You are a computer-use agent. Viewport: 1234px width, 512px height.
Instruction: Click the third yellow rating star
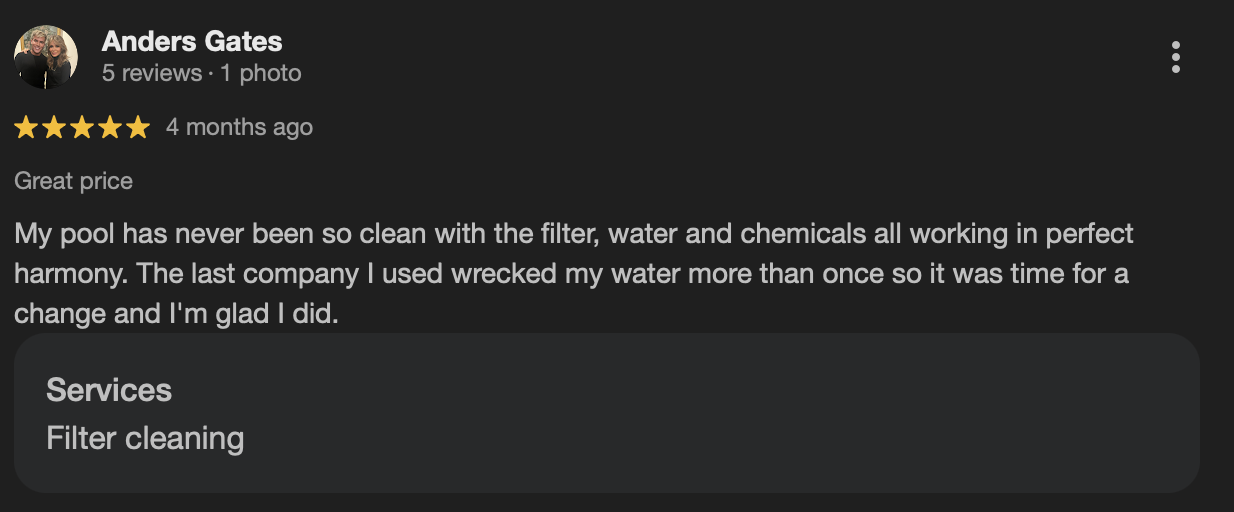[x=82, y=127]
